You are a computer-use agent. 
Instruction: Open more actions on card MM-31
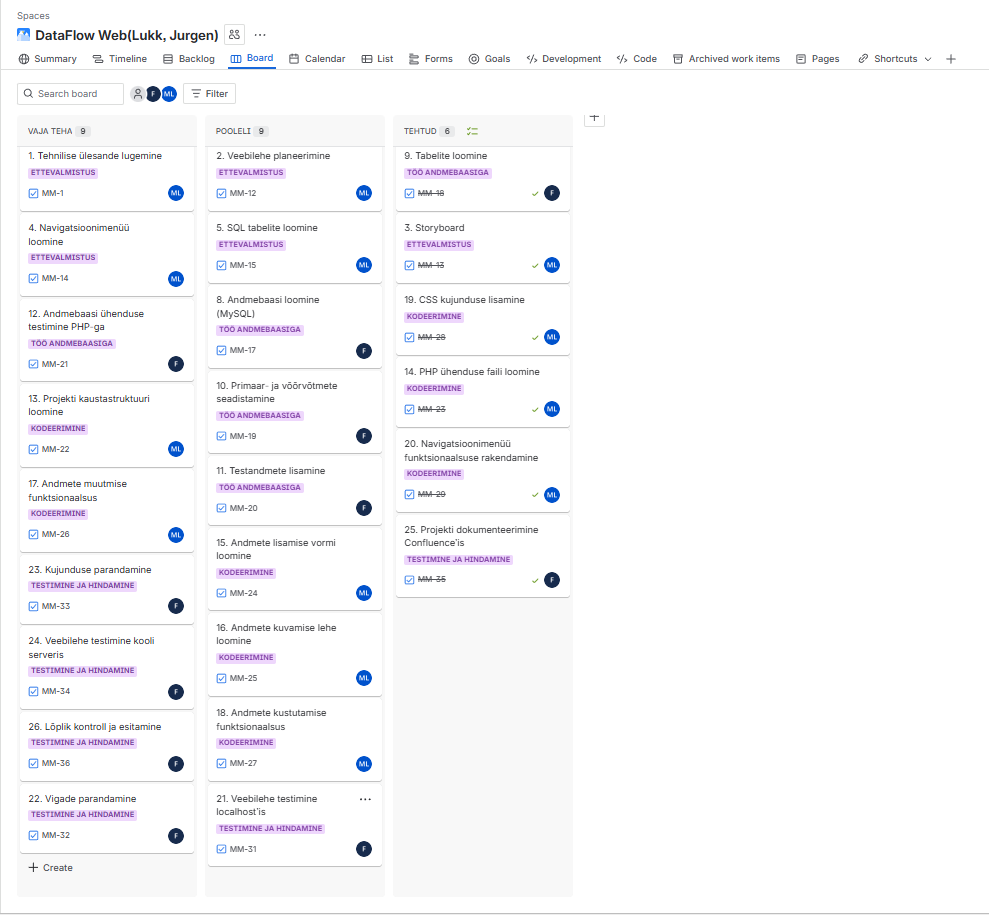(365, 799)
